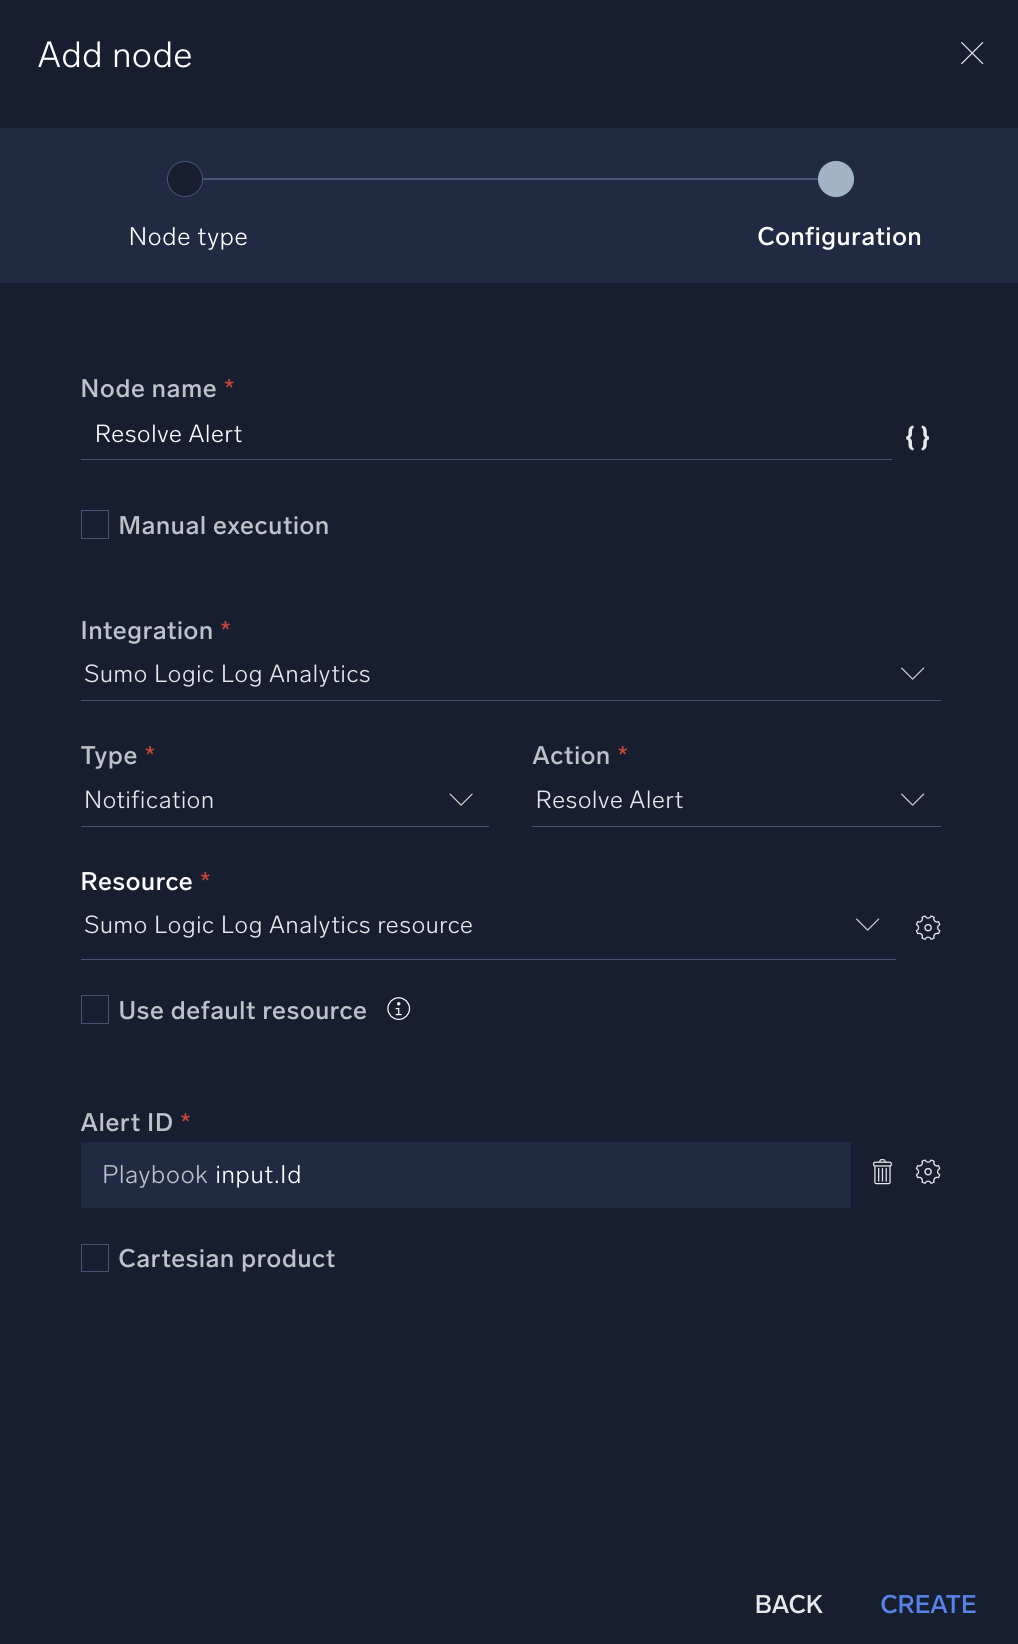The image size is (1018, 1644).
Task: Select the Configuration step
Action: point(838,237)
